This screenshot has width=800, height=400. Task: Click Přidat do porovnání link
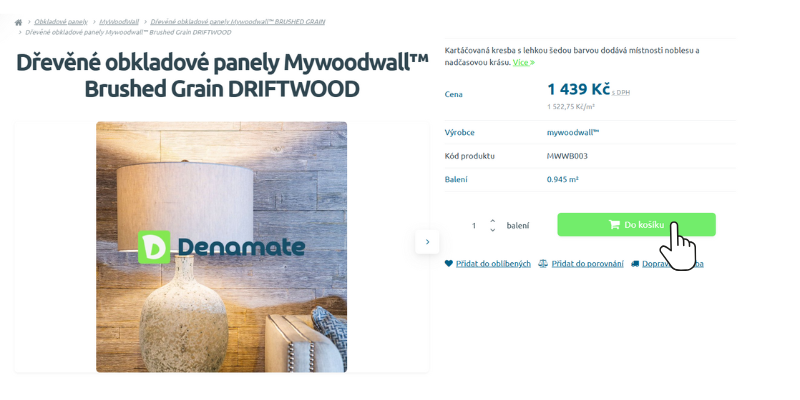click(587, 264)
